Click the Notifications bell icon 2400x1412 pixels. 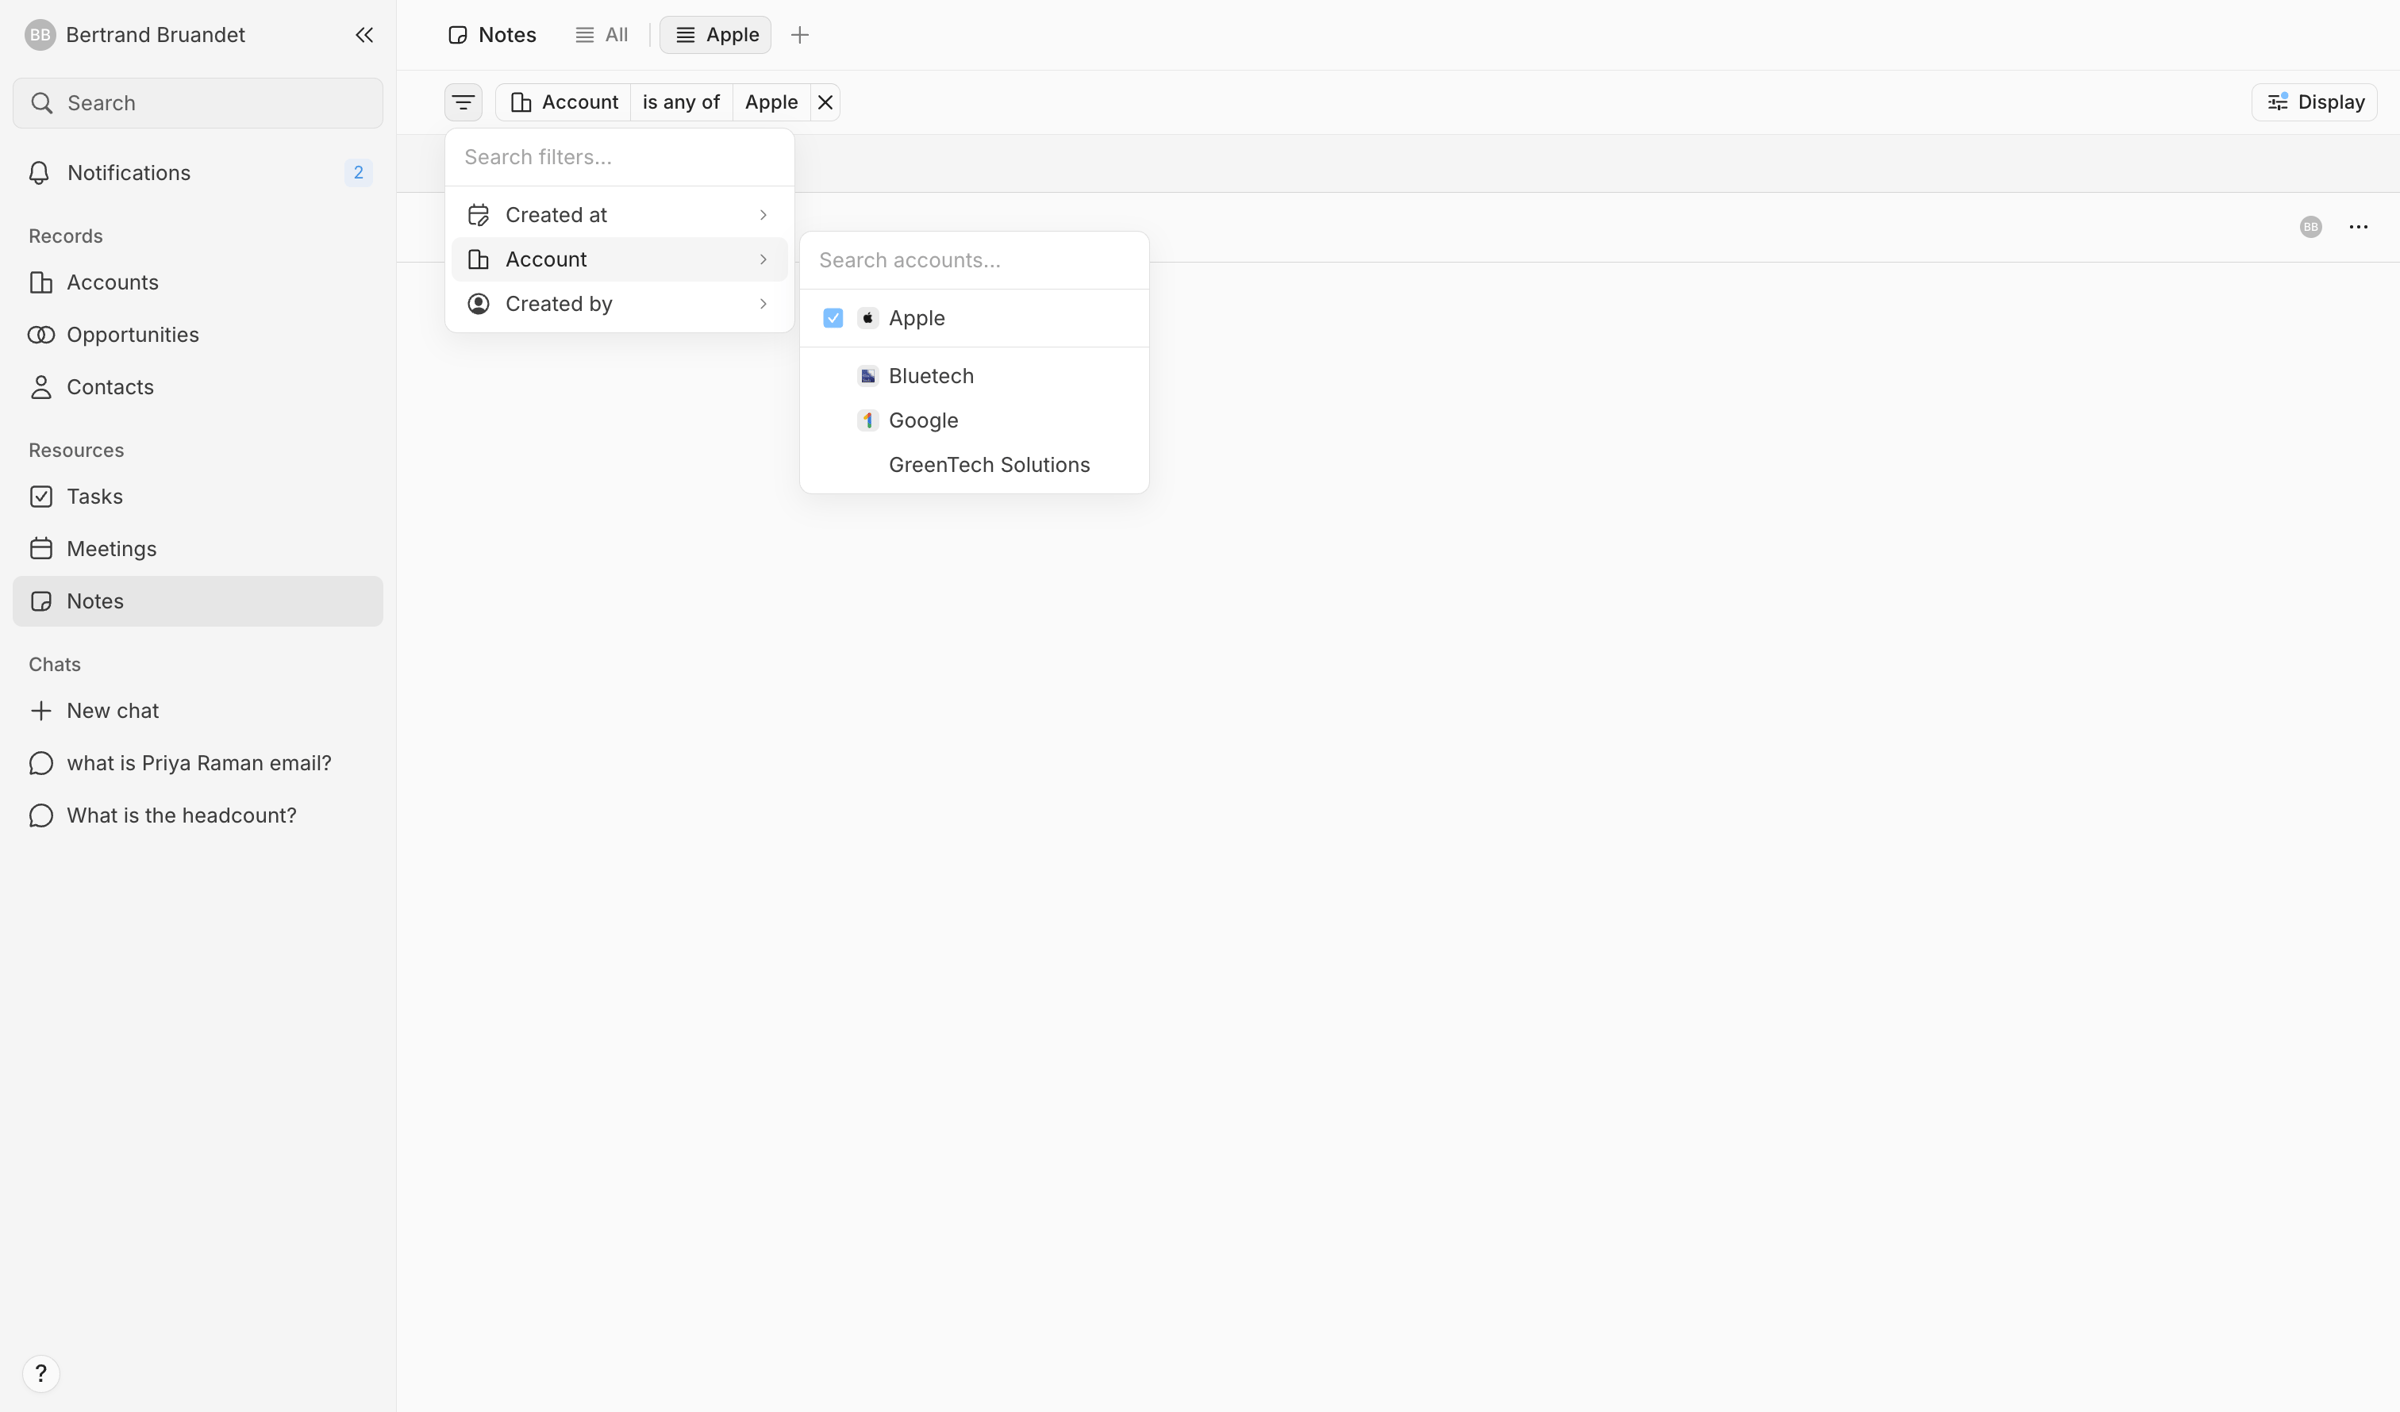(40, 173)
